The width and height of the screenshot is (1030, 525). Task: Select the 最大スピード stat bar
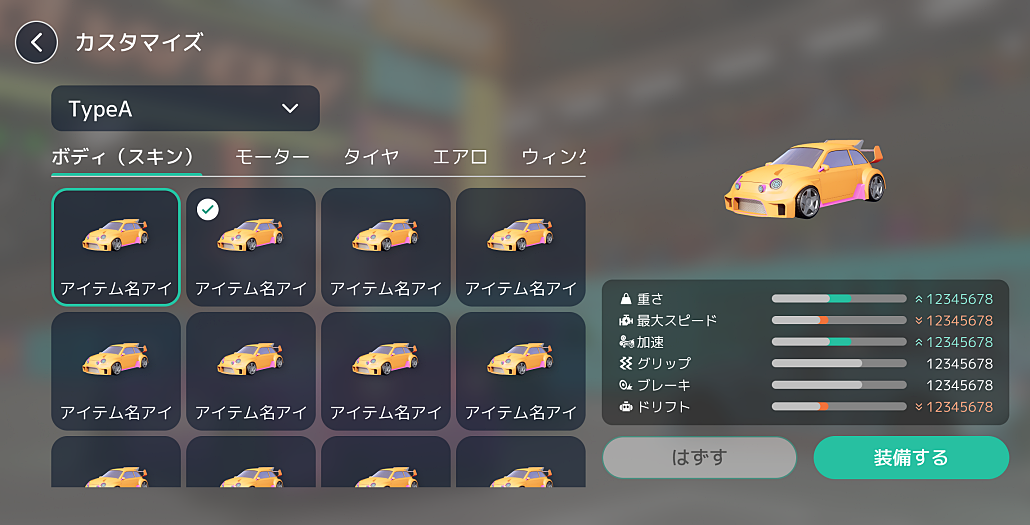click(x=839, y=321)
